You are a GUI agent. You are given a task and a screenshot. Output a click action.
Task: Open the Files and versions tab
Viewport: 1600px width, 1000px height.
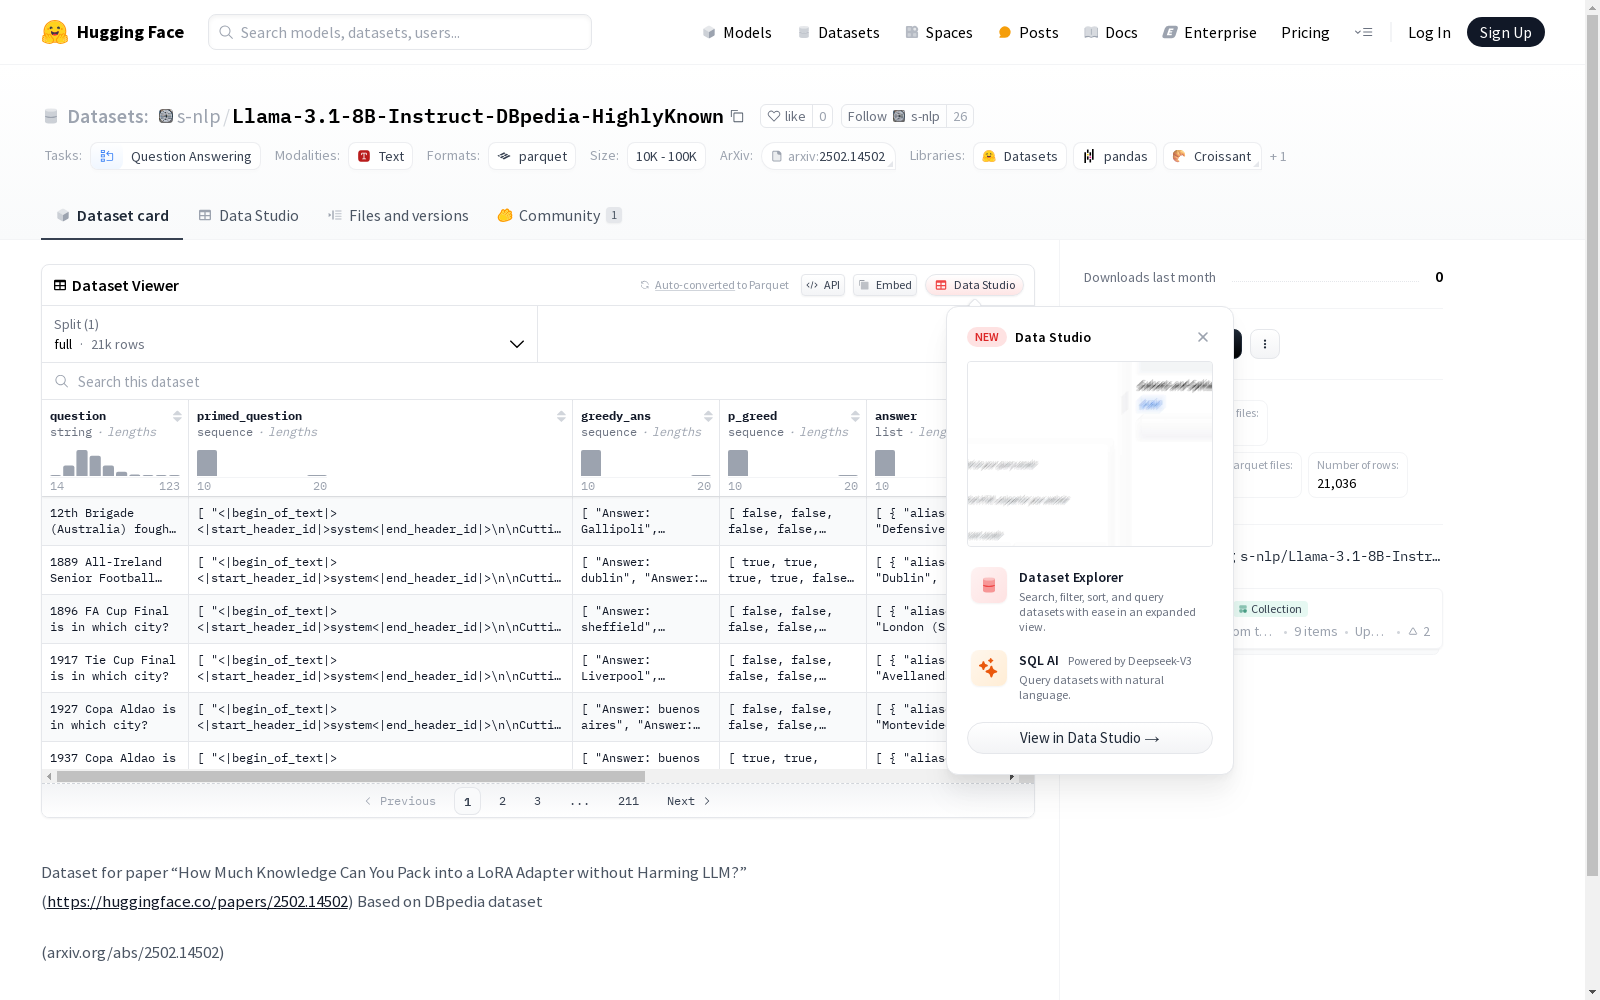(x=398, y=215)
